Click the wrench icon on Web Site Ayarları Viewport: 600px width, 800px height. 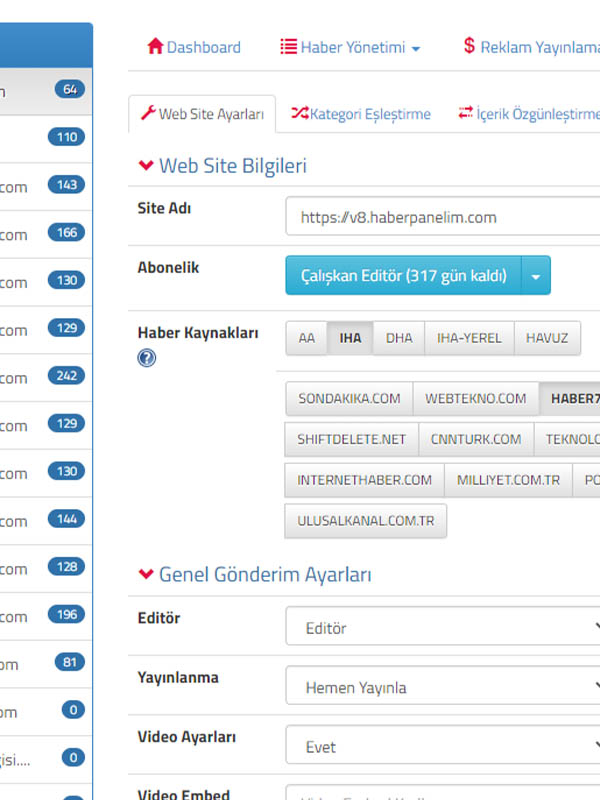[148, 114]
